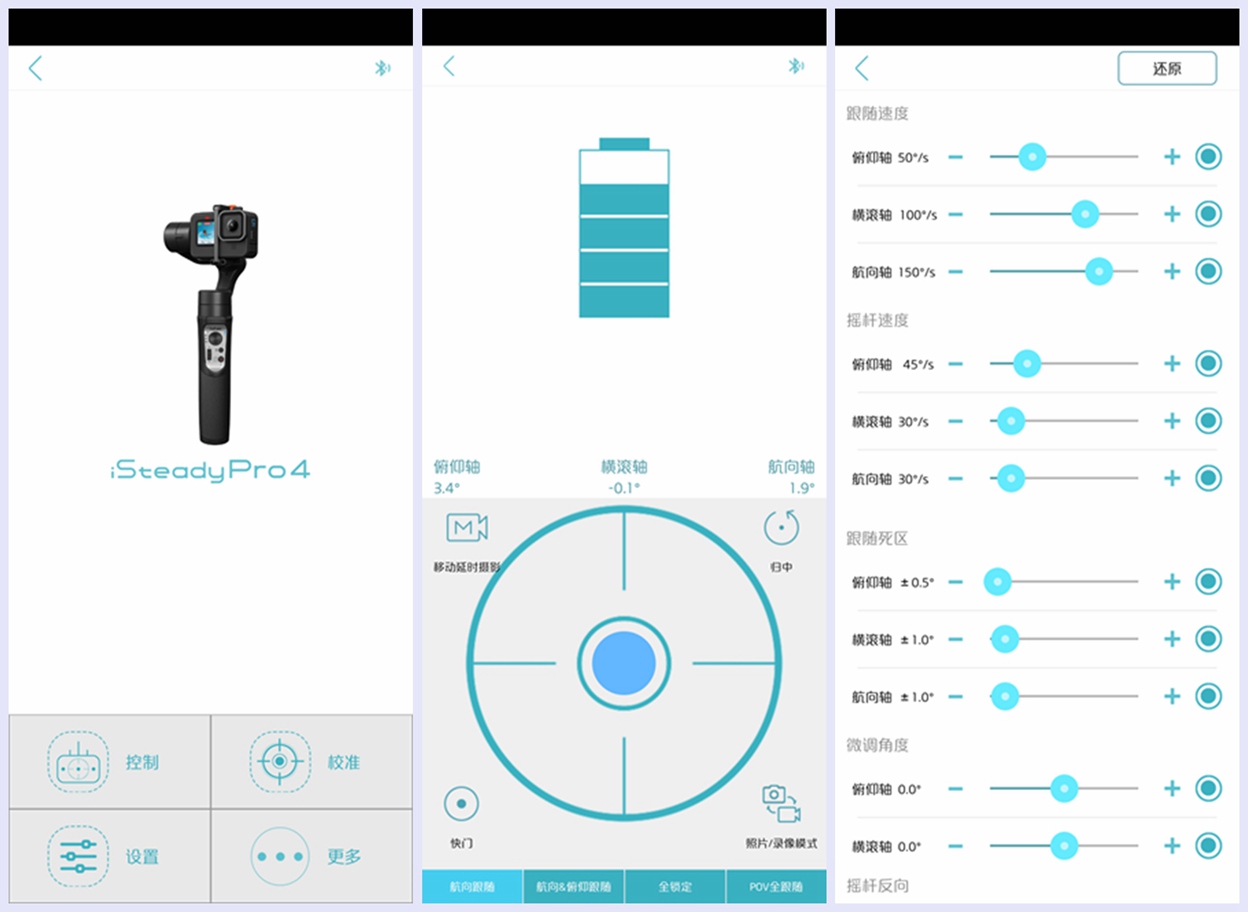Open 设置 settings
The image size is (1248, 912).
tap(110, 856)
